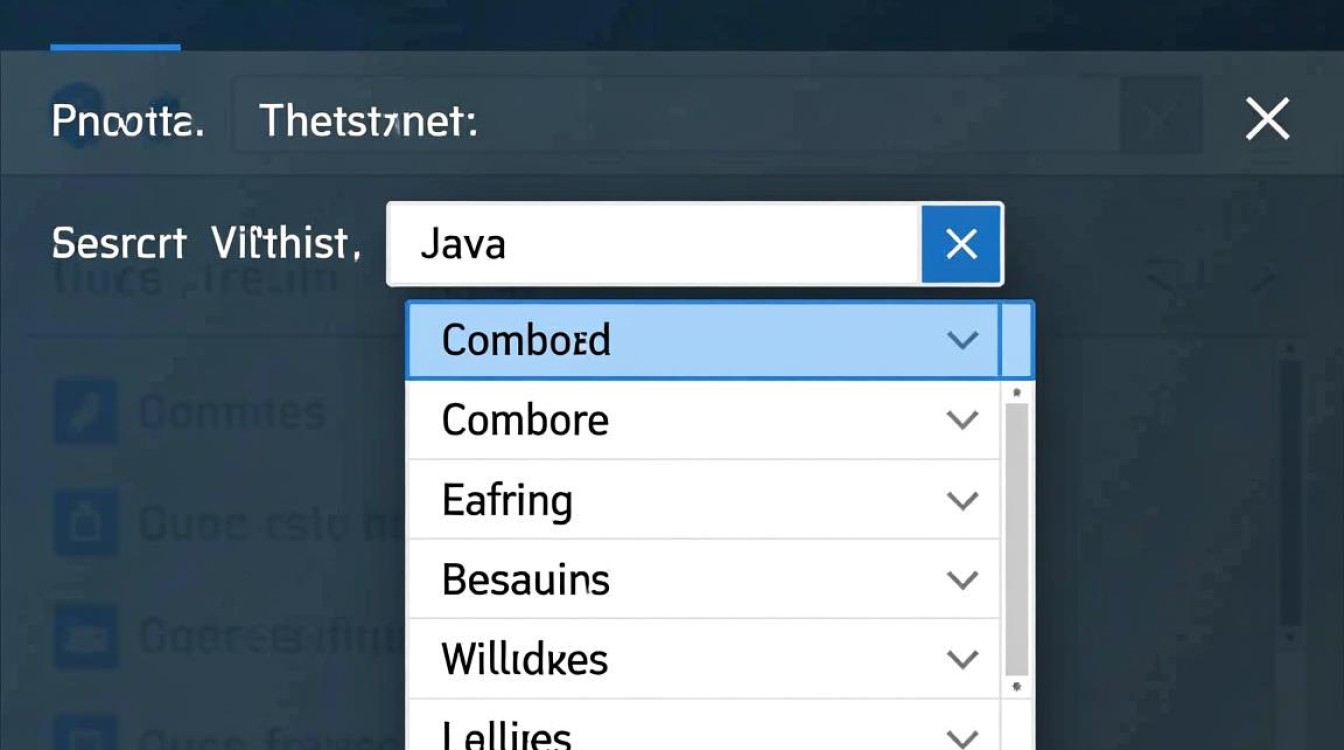Expand the chevron on the Comboed row

coord(962,341)
